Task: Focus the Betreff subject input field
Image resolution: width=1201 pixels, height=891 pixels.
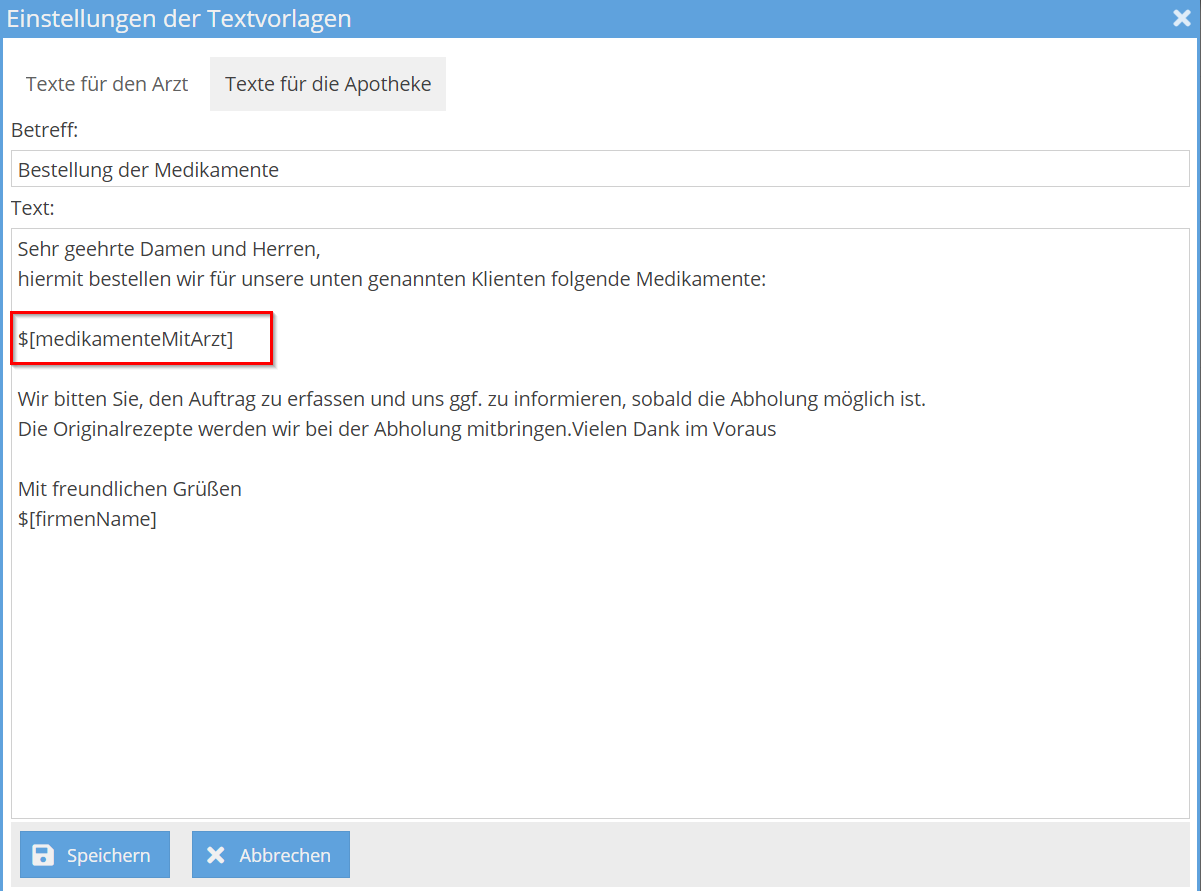Action: [600, 170]
